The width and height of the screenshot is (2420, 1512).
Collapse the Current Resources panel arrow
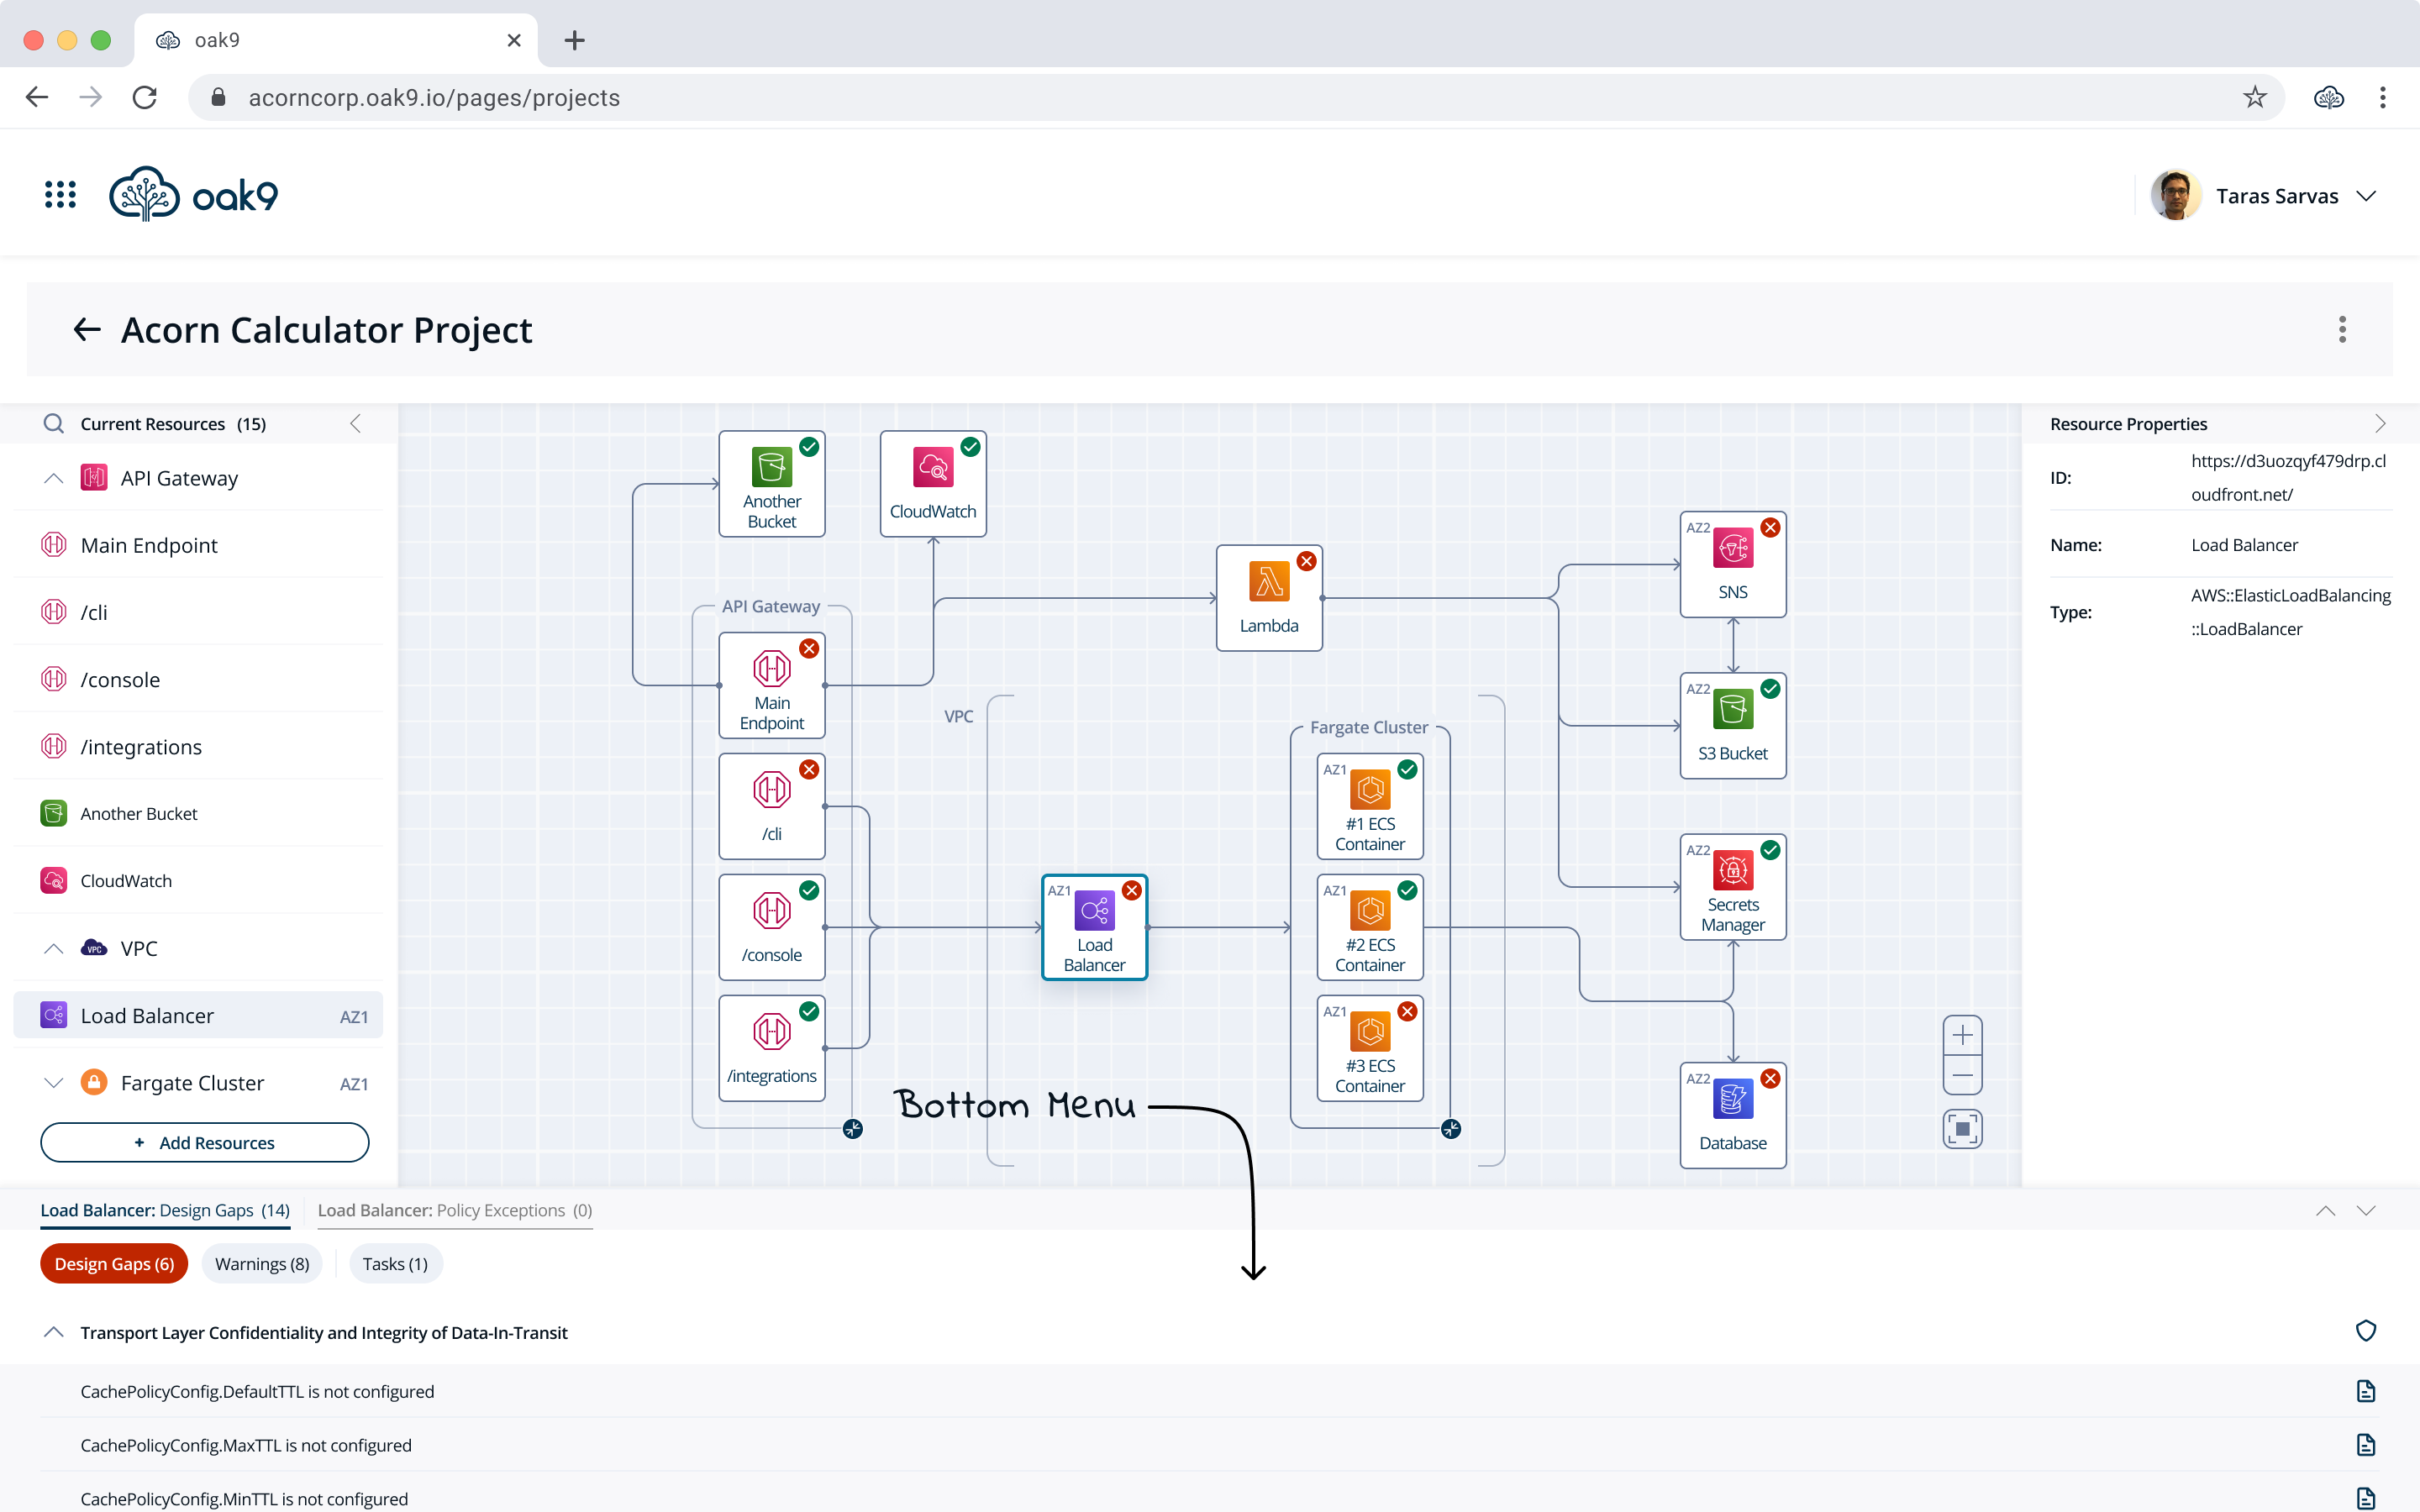tap(356, 423)
